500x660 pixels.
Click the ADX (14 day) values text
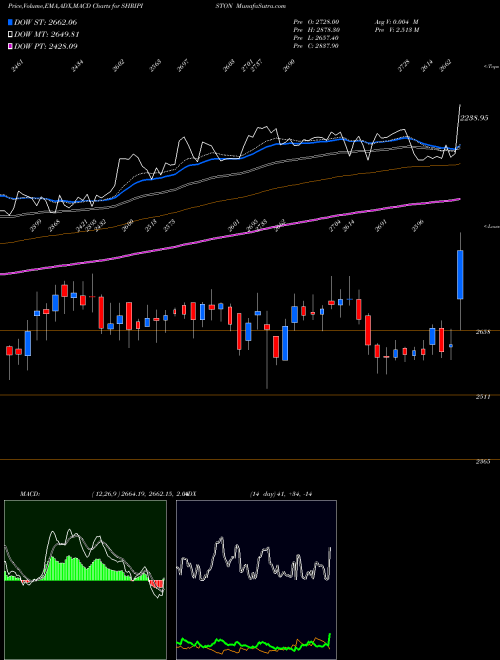(x=281, y=494)
